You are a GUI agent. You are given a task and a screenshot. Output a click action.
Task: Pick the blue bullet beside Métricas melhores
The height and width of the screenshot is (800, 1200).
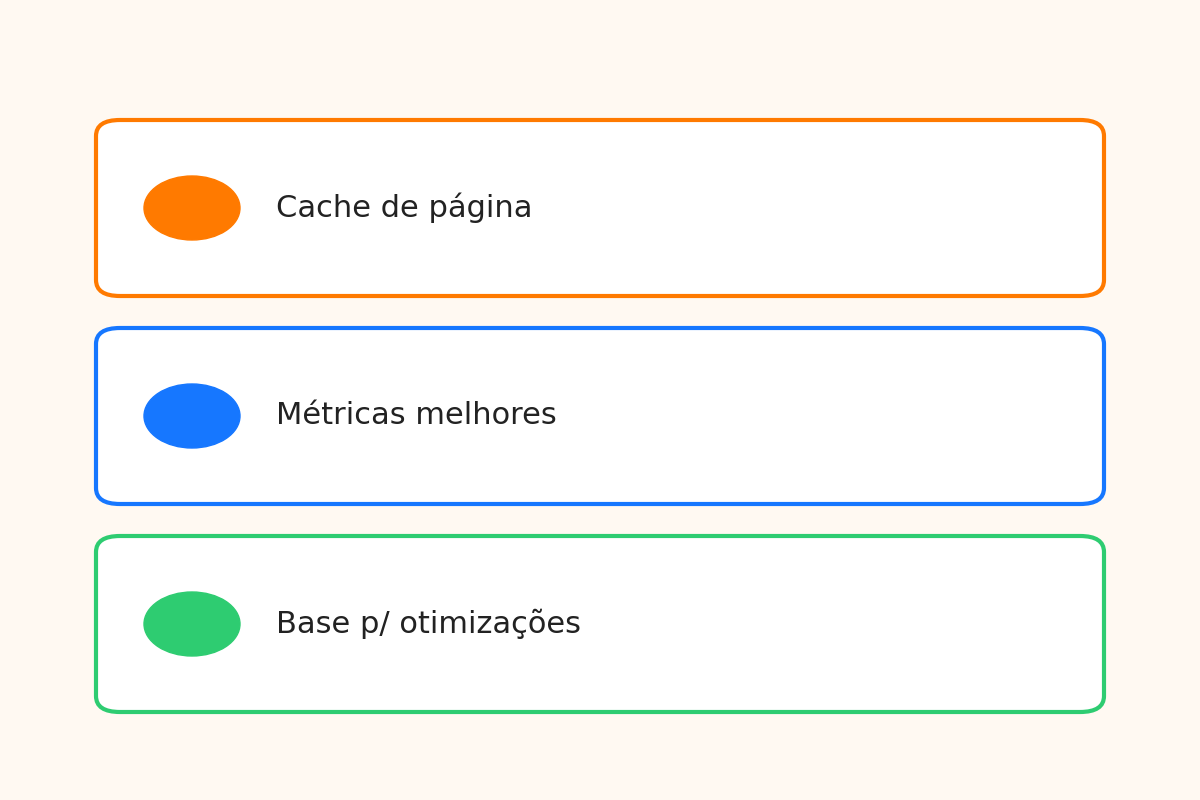192,416
